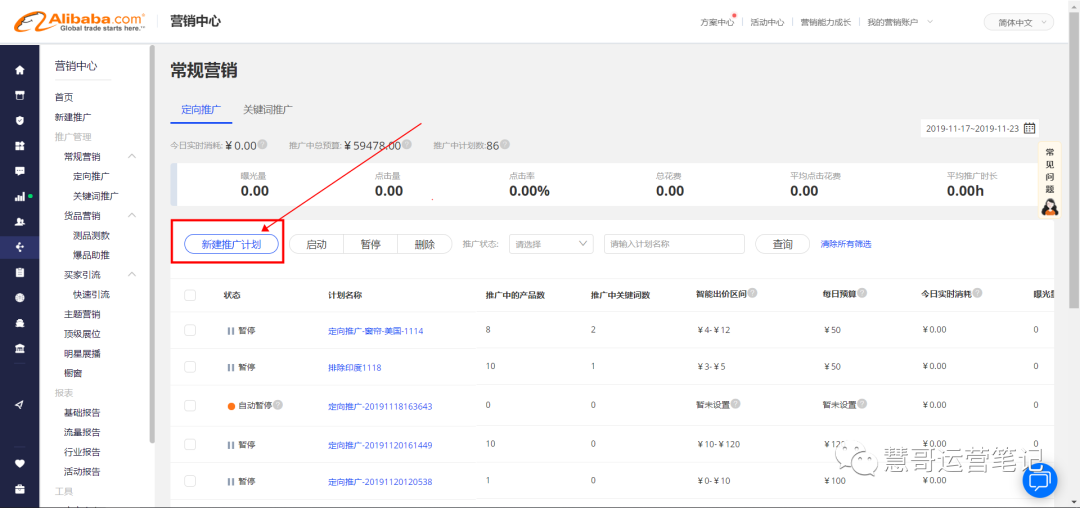Click the heart icon in dark sidebar
Screen dimensions: 1080x508
(x=19, y=463)
